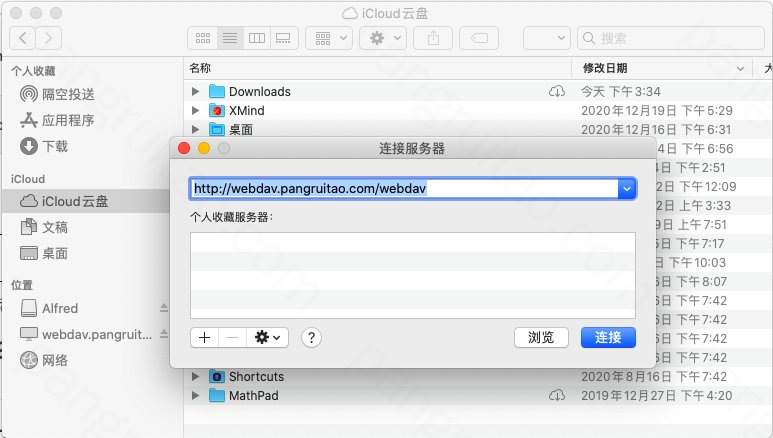Open the group-by arrangement dropdown
Viewport: 773px width, 438px height.
click(329, 38)
